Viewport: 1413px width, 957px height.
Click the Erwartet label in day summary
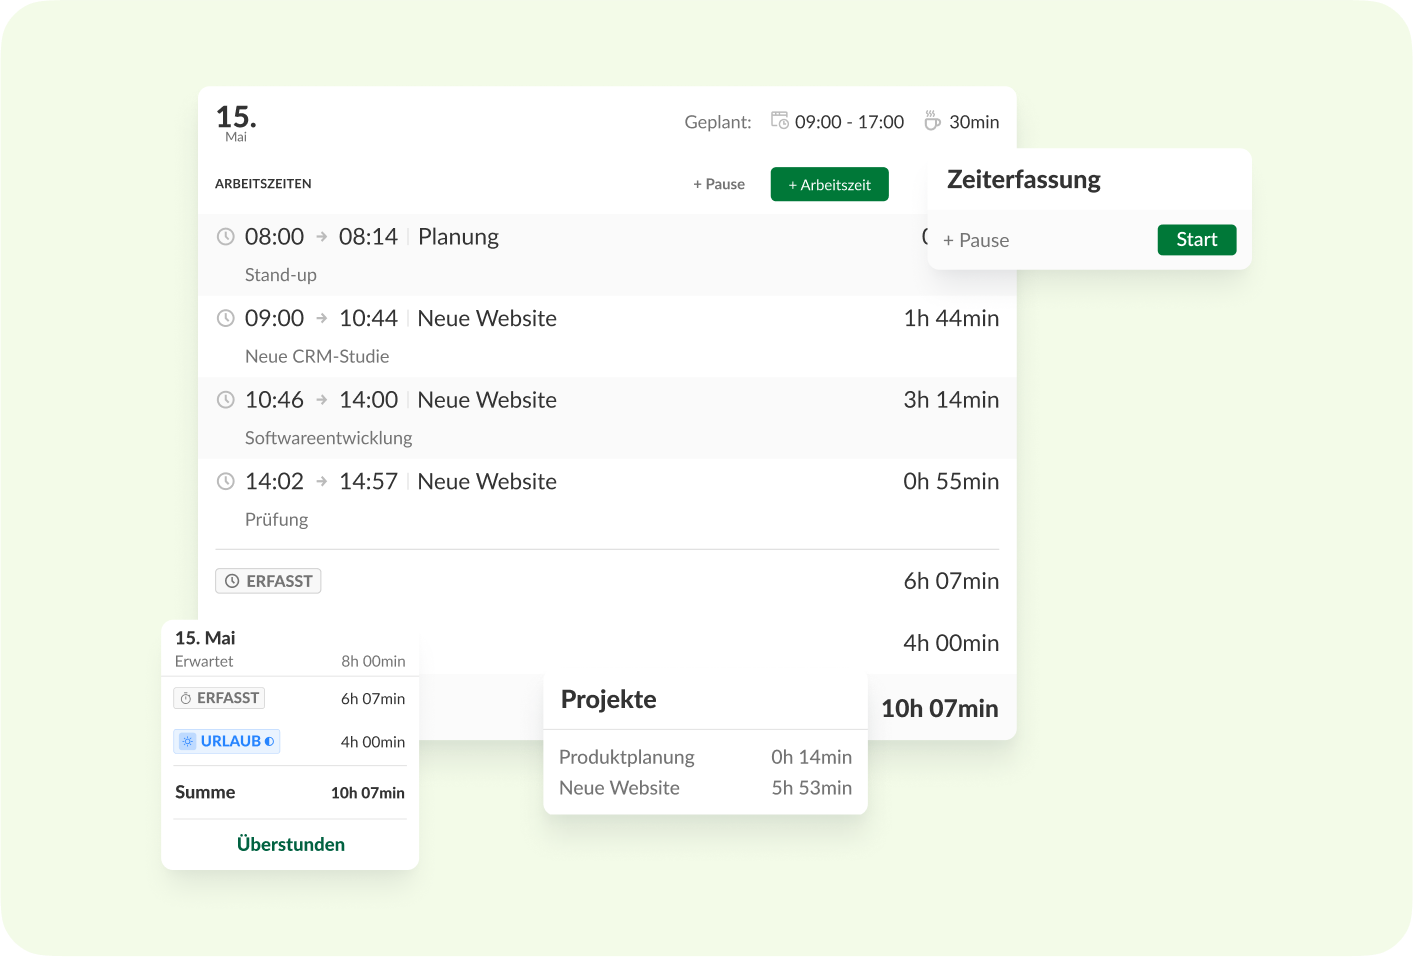pos(204,661)
